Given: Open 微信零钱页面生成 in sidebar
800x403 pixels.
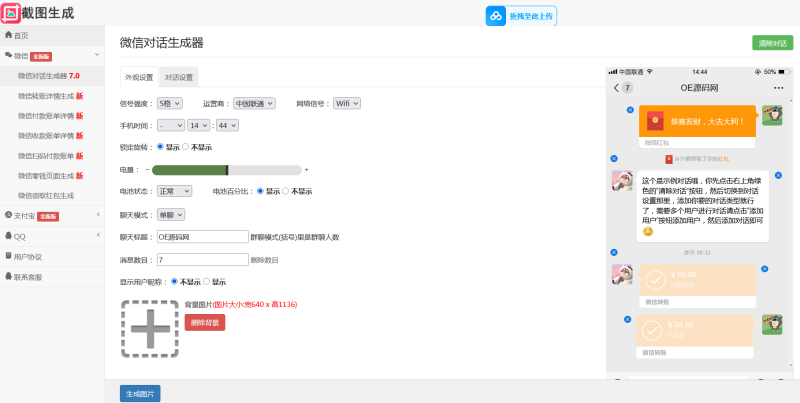Looking at the screenshot, I should point(52,175).
